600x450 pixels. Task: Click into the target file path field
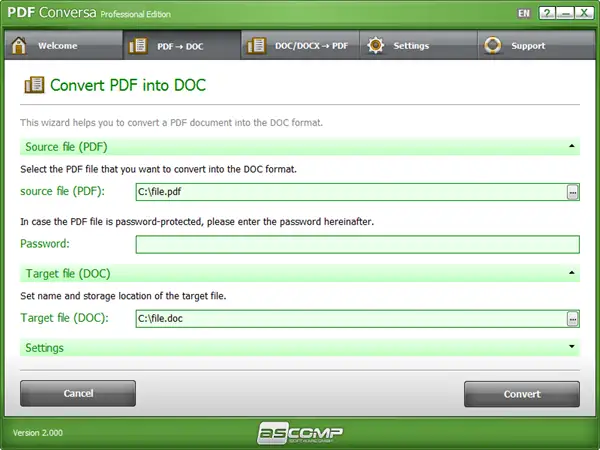tap(351, 318)
